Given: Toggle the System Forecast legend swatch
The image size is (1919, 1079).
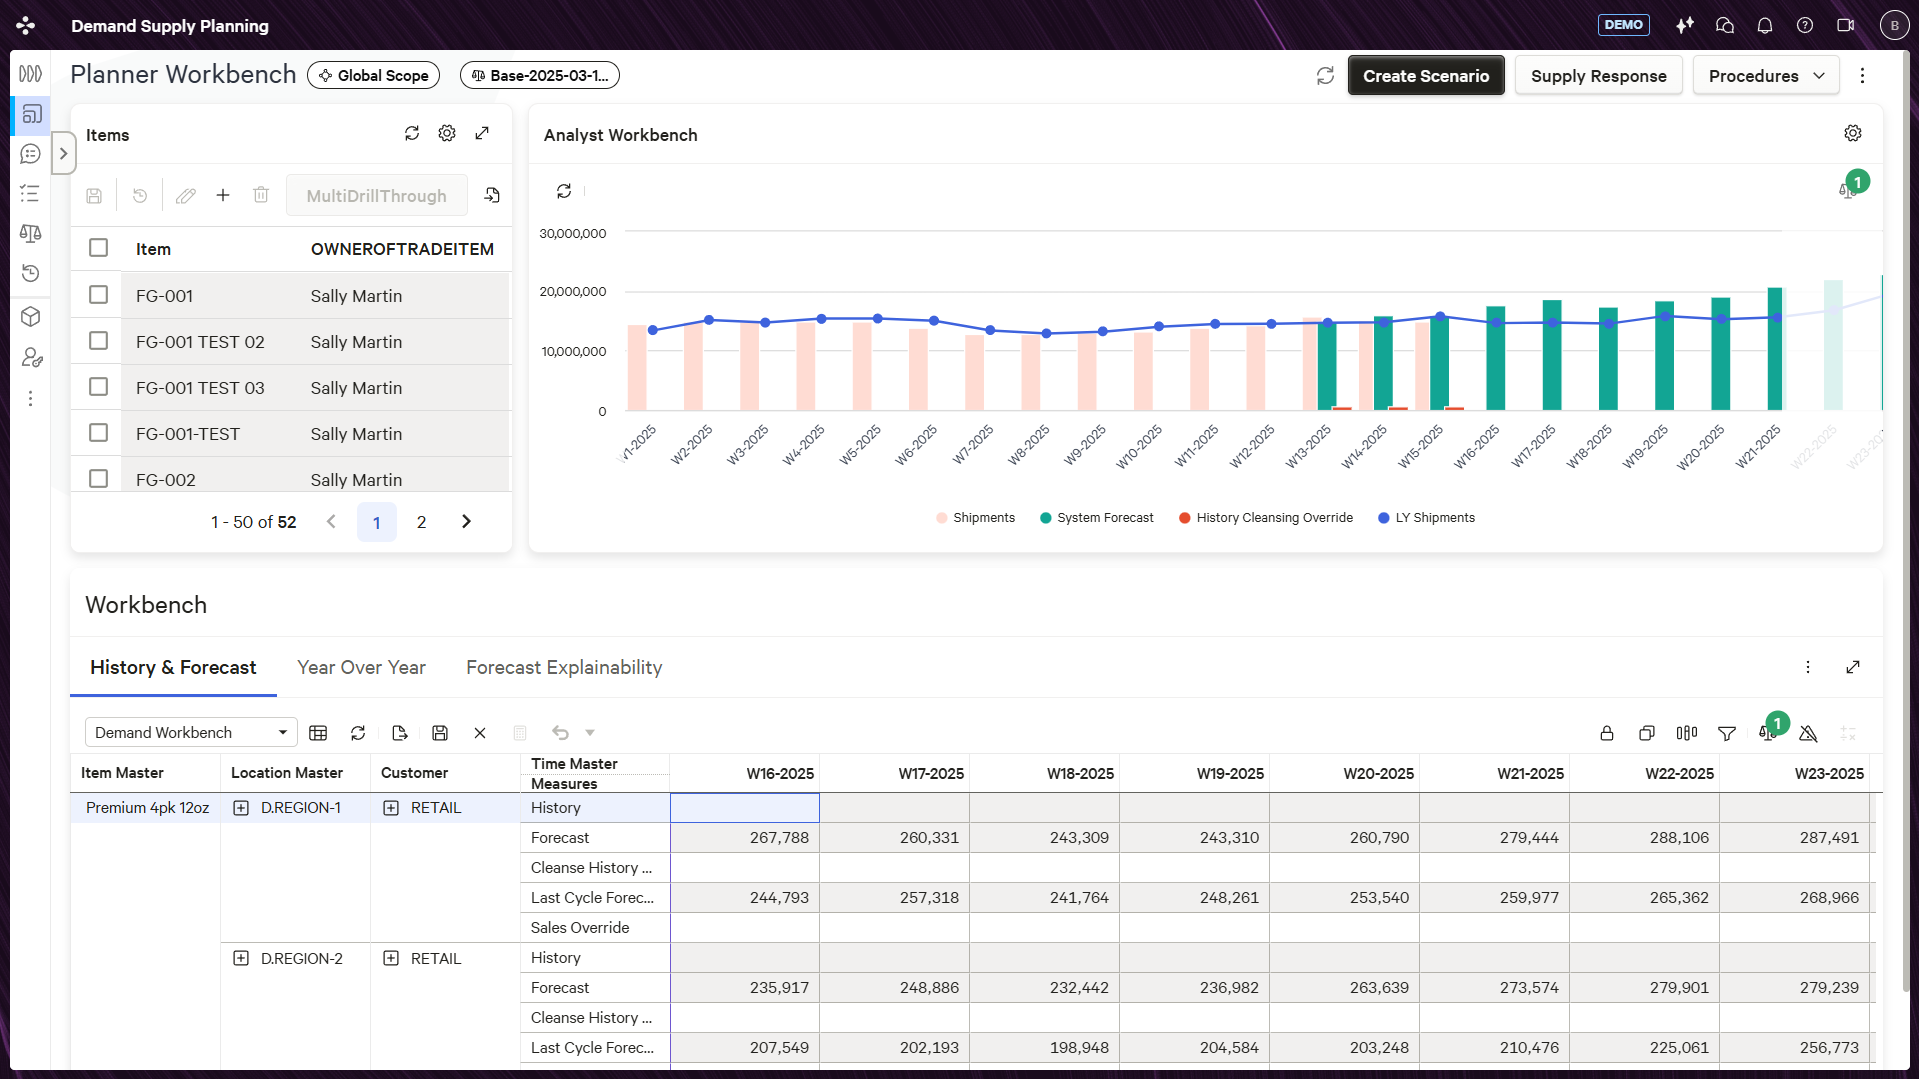Looking at the screenshot, I should (x=1045, y=518).
